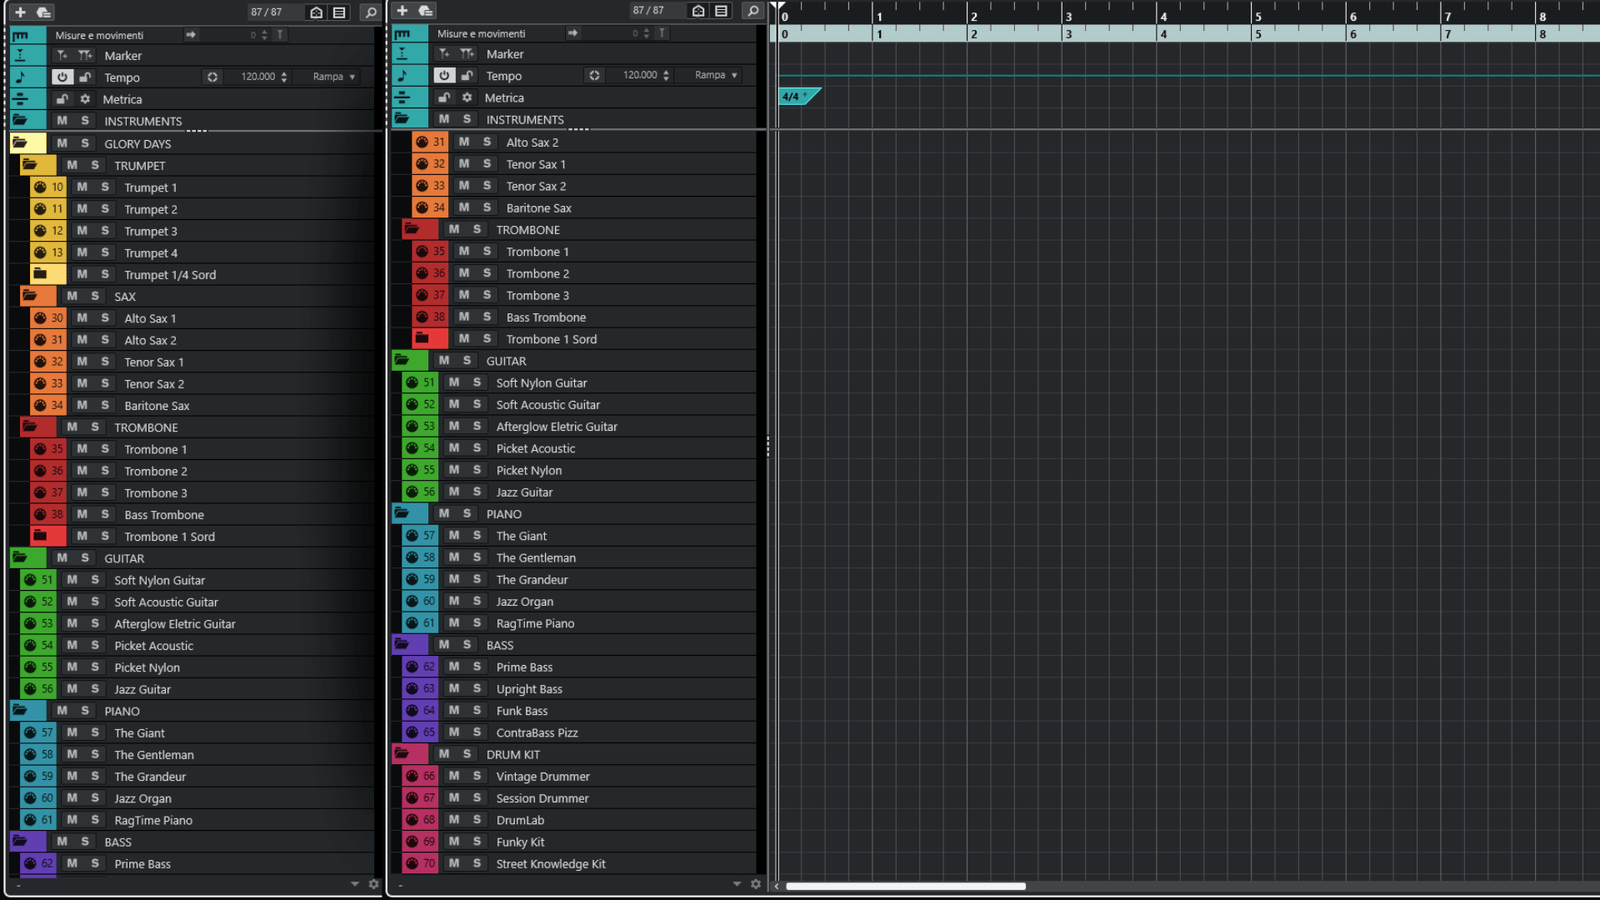This screenshot has height=900, width=1600.
Task: Click right track list bottom dropdown arrow
Action: click(x=737, y=884)
